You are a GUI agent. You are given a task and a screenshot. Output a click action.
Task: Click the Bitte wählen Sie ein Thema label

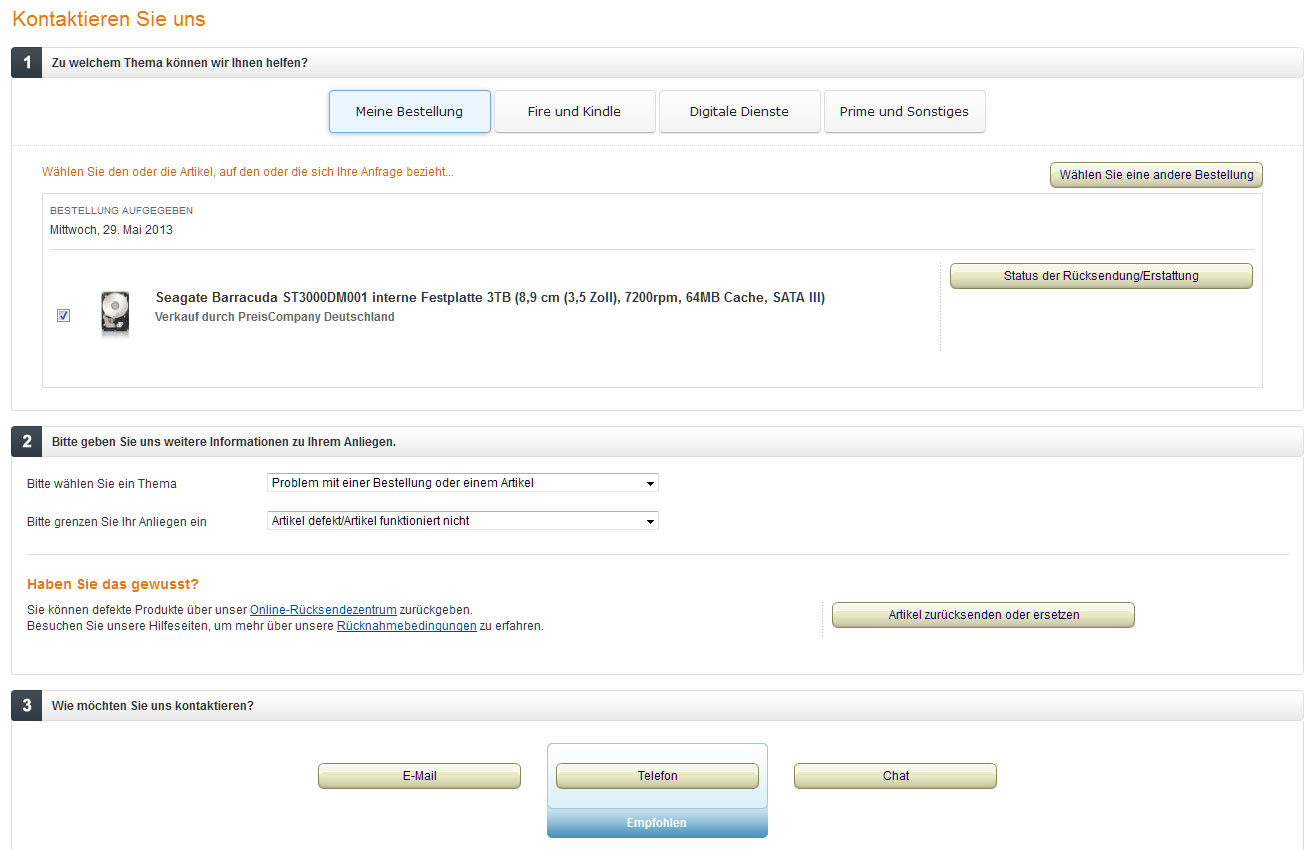[x=102, y=484]
